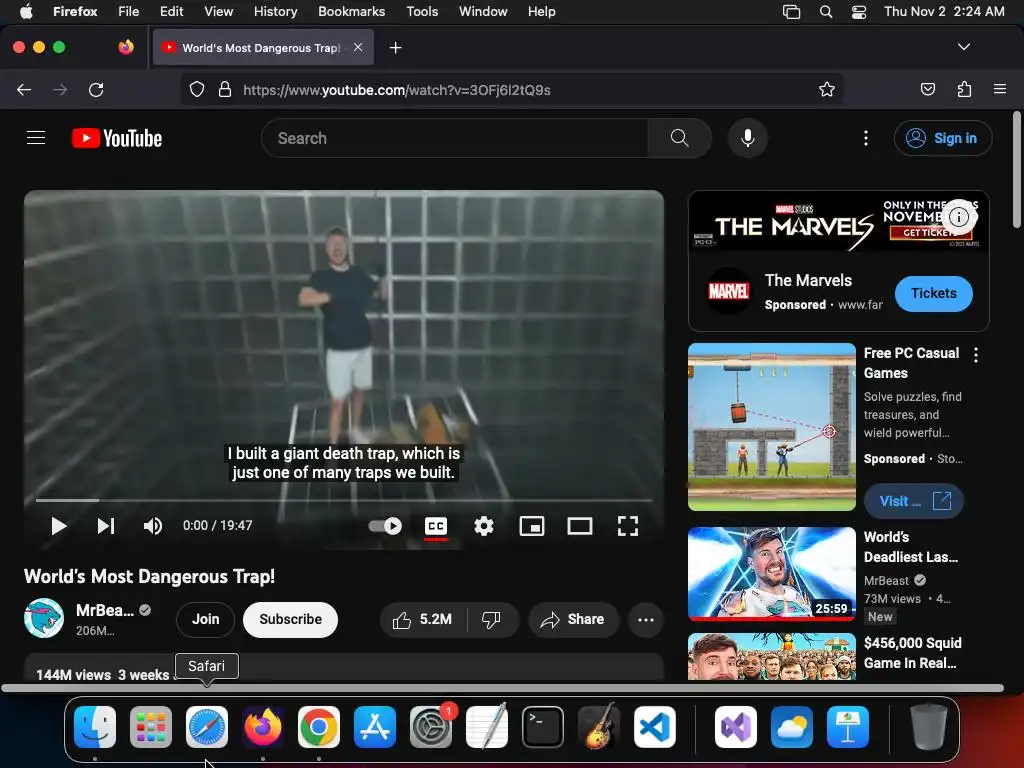Screen dimensions: 1024x768
Task: Open Visual Studio Code from Dock
Action: point(654,727)
